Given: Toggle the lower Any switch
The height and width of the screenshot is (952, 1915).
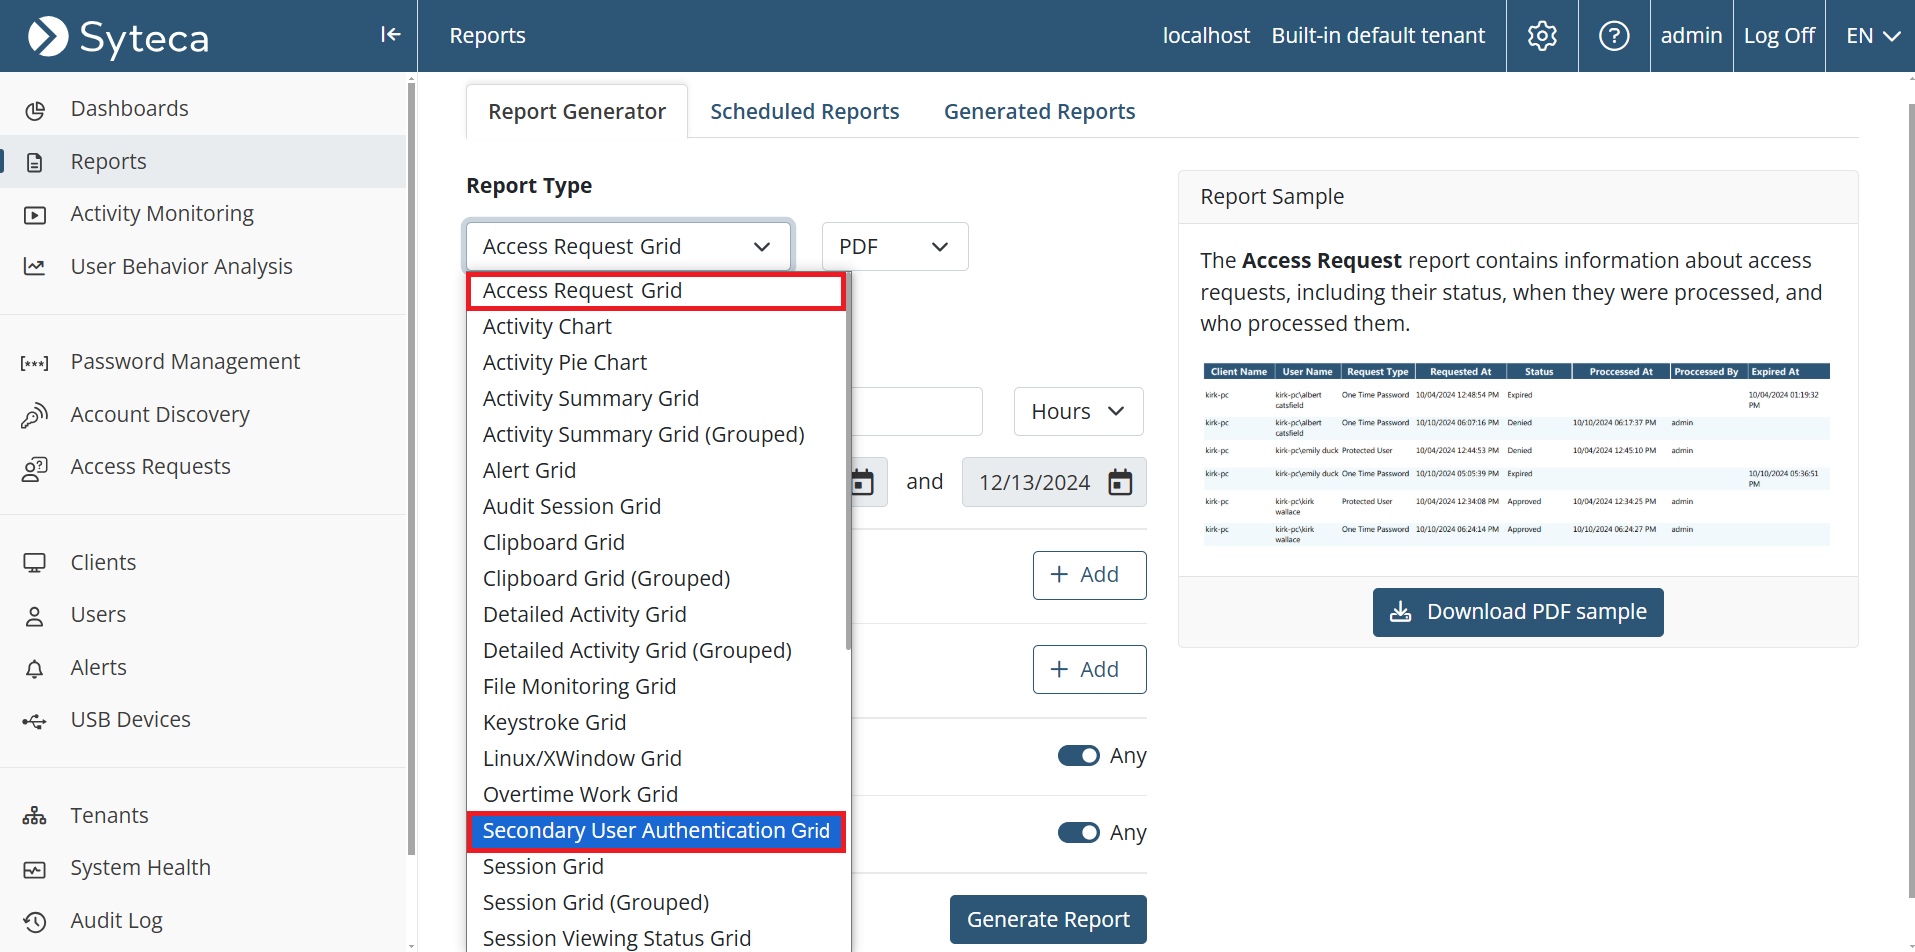Looking at the screenshot, I should (x=1078, y=833).
